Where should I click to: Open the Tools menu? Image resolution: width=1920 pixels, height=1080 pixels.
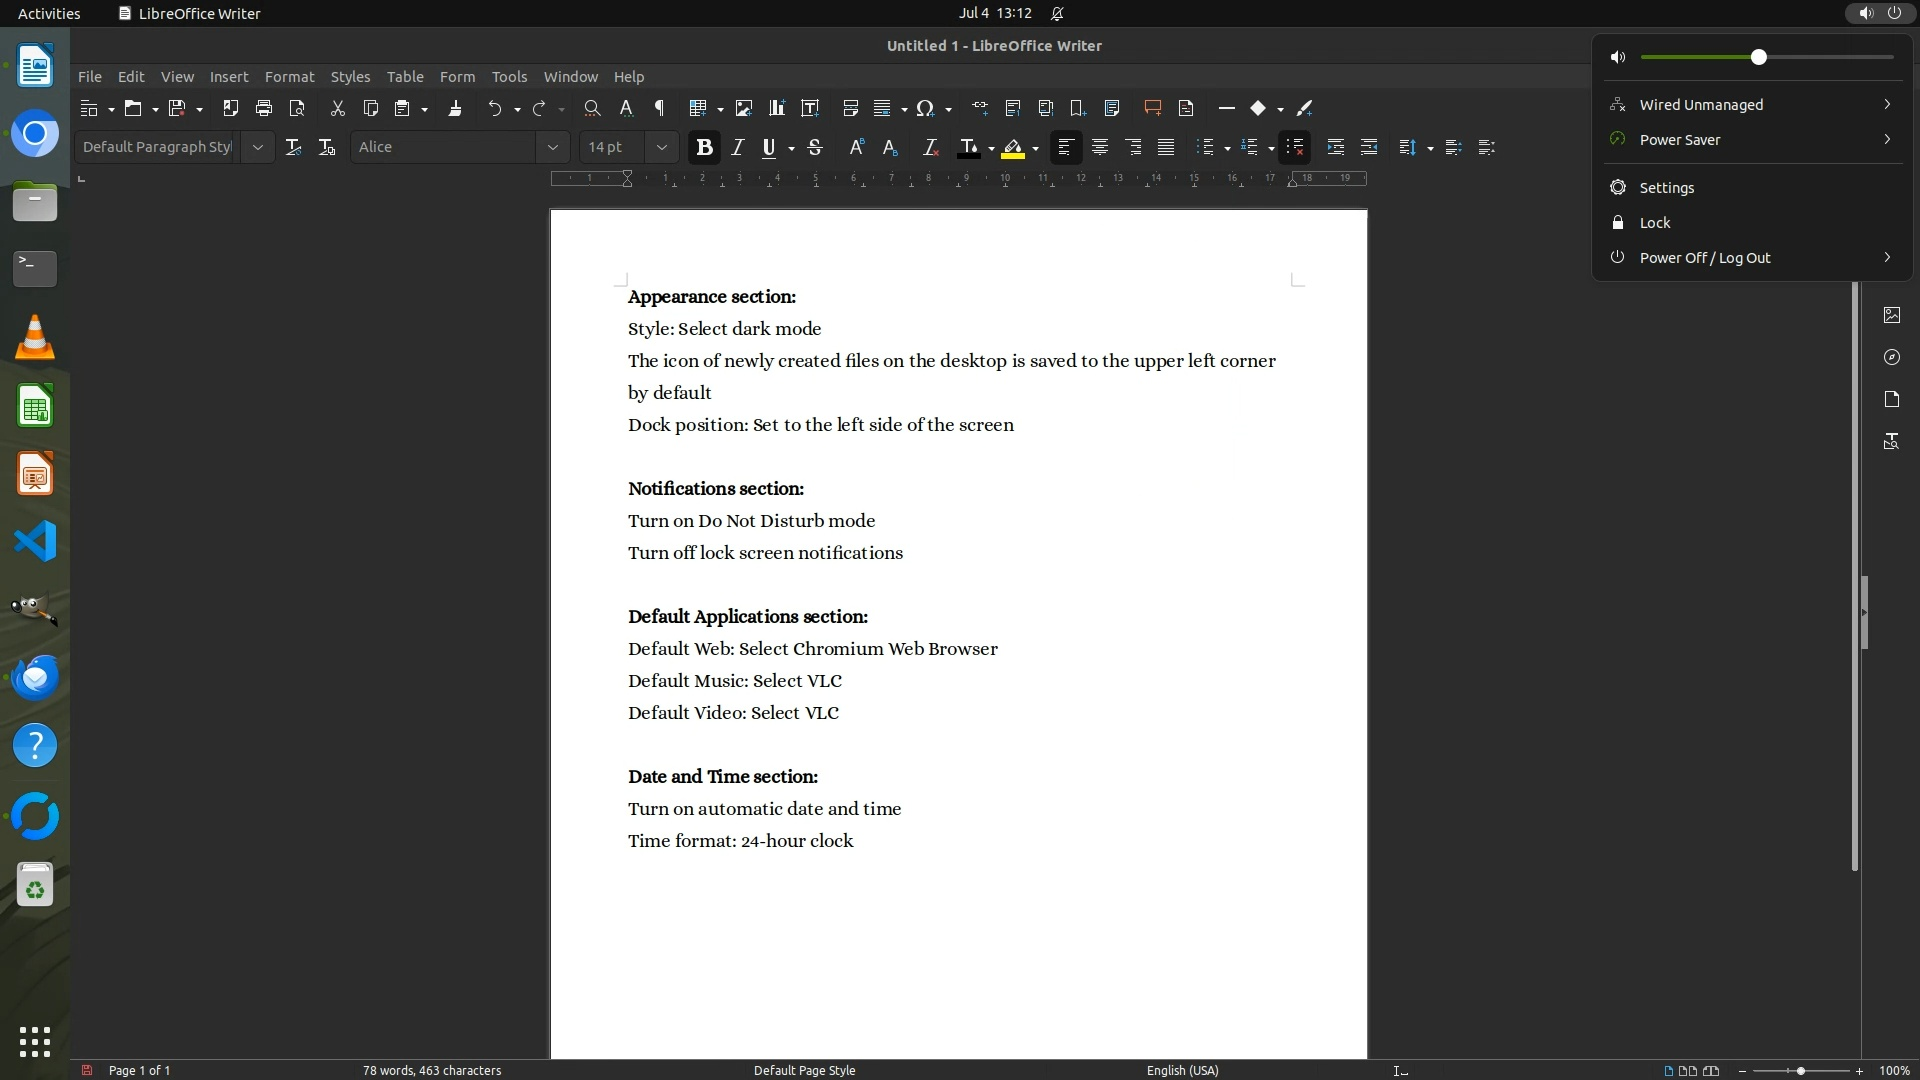tap(508, 76)
